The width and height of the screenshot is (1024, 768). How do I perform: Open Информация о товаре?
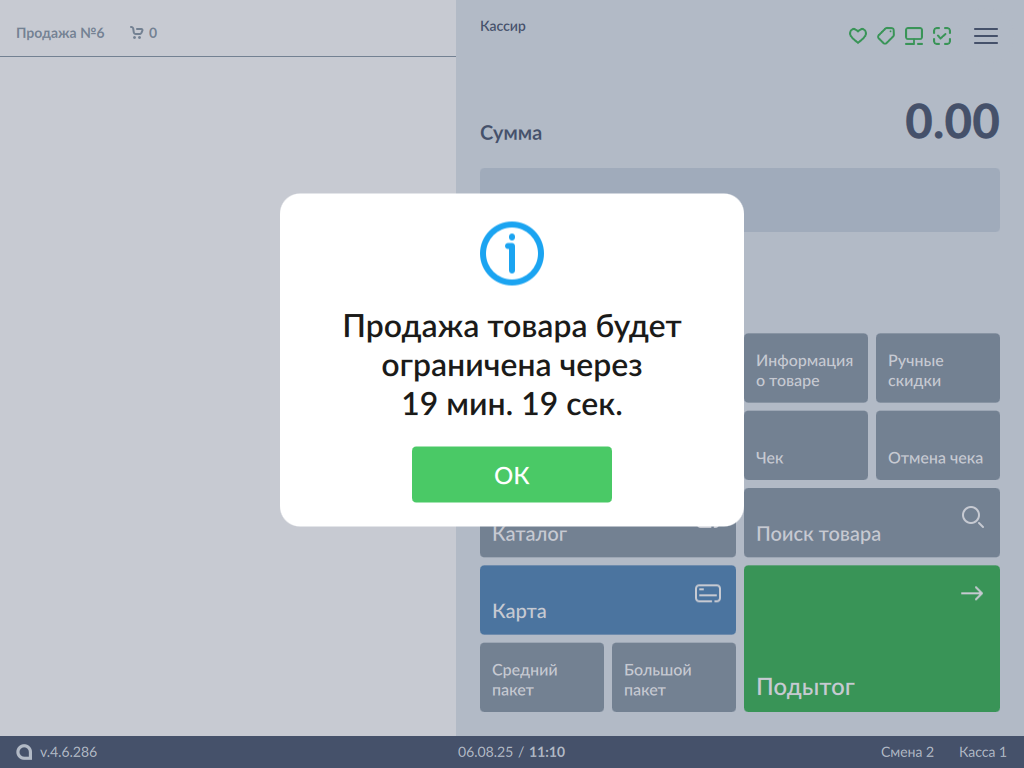(x=806, y=369)
